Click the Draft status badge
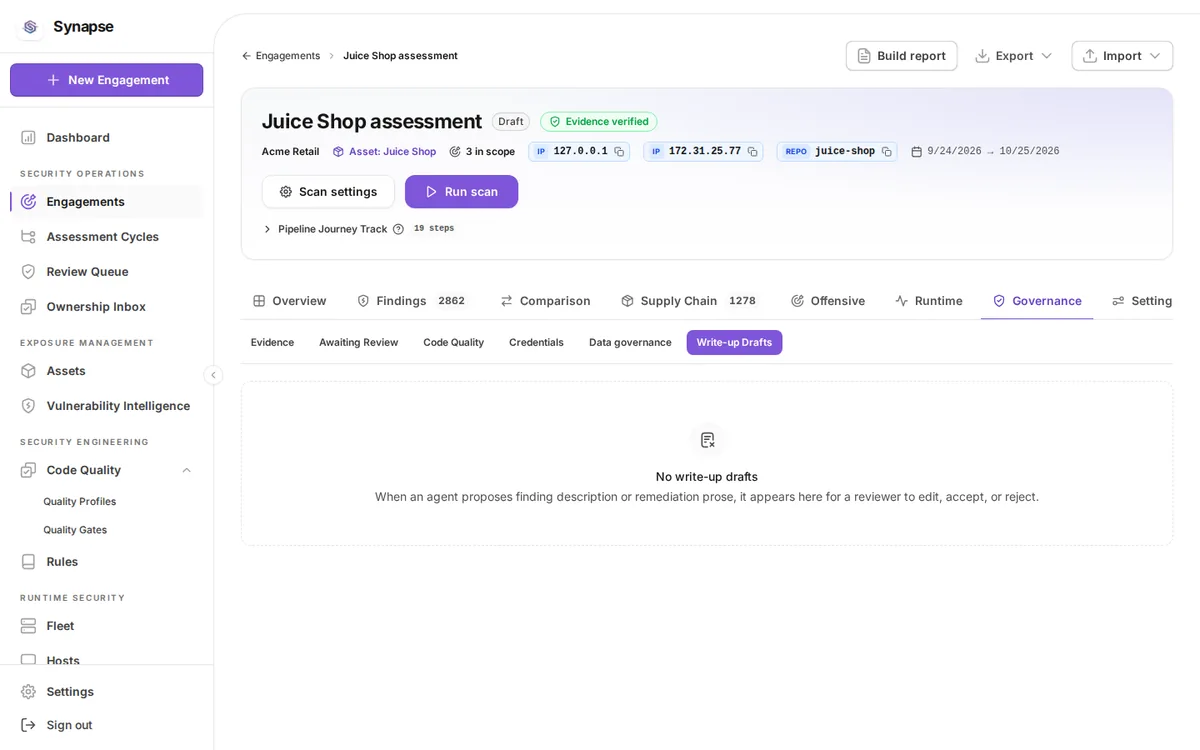This screenshot has height=750, width=1200. coord(511,122)
